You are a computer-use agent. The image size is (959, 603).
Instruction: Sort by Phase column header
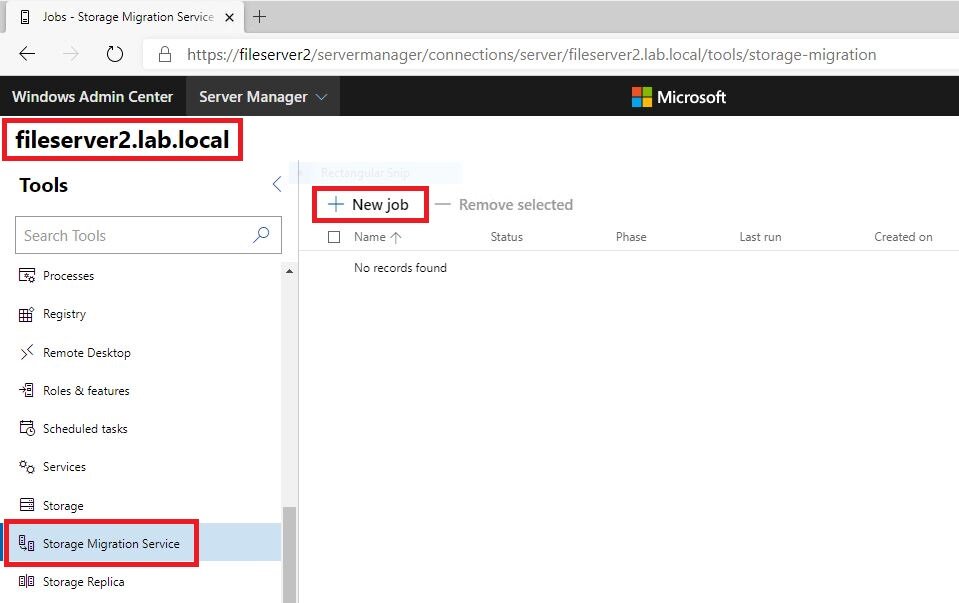coord(631,237)
